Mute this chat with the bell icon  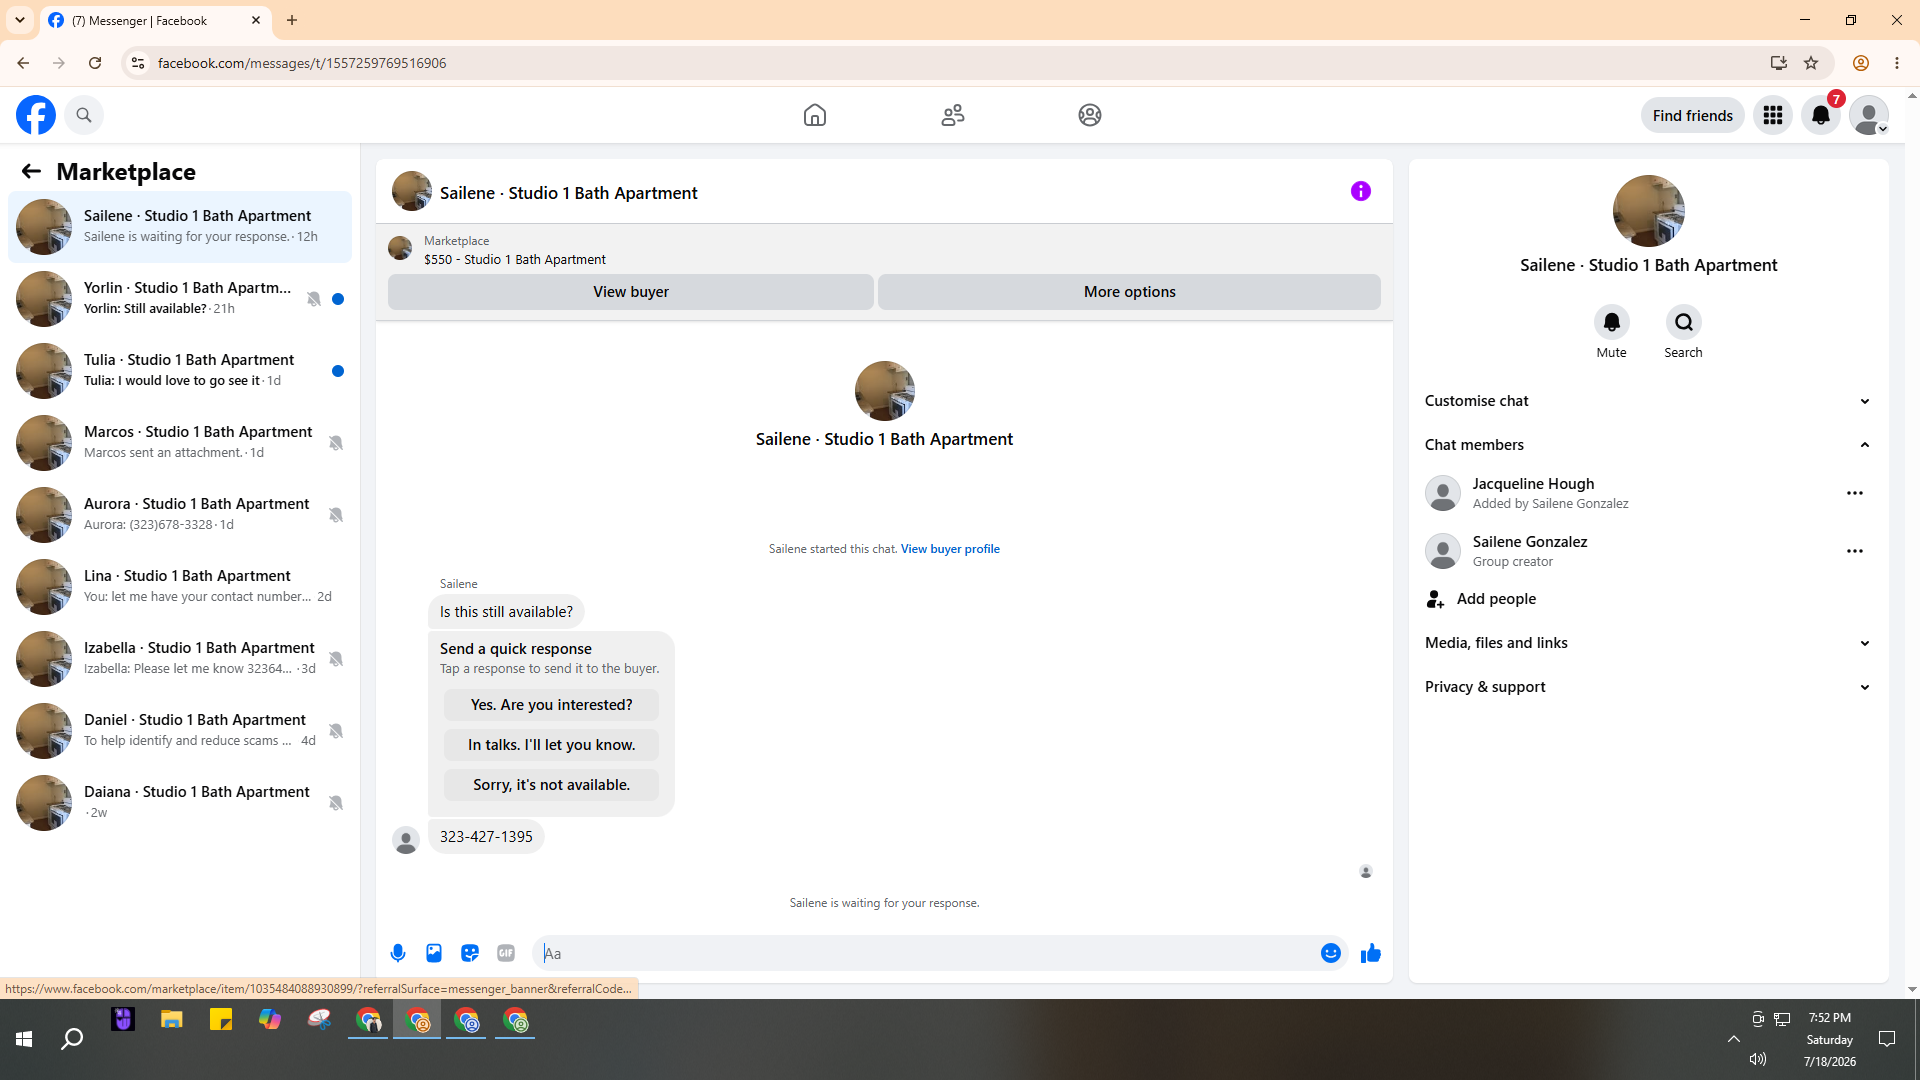[1611, 322]
